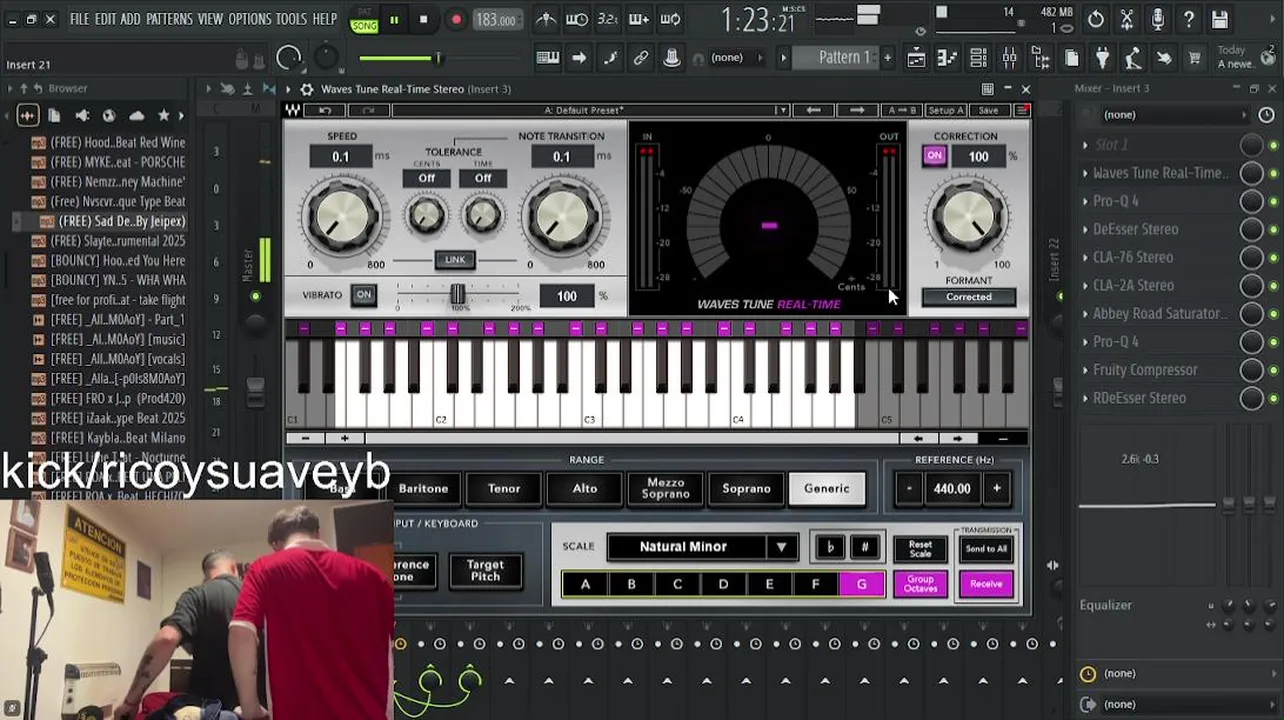The width and height of the screenshot is (1284, 720).
Task: Click the A→B copy button
Action: tap(901, 110)
